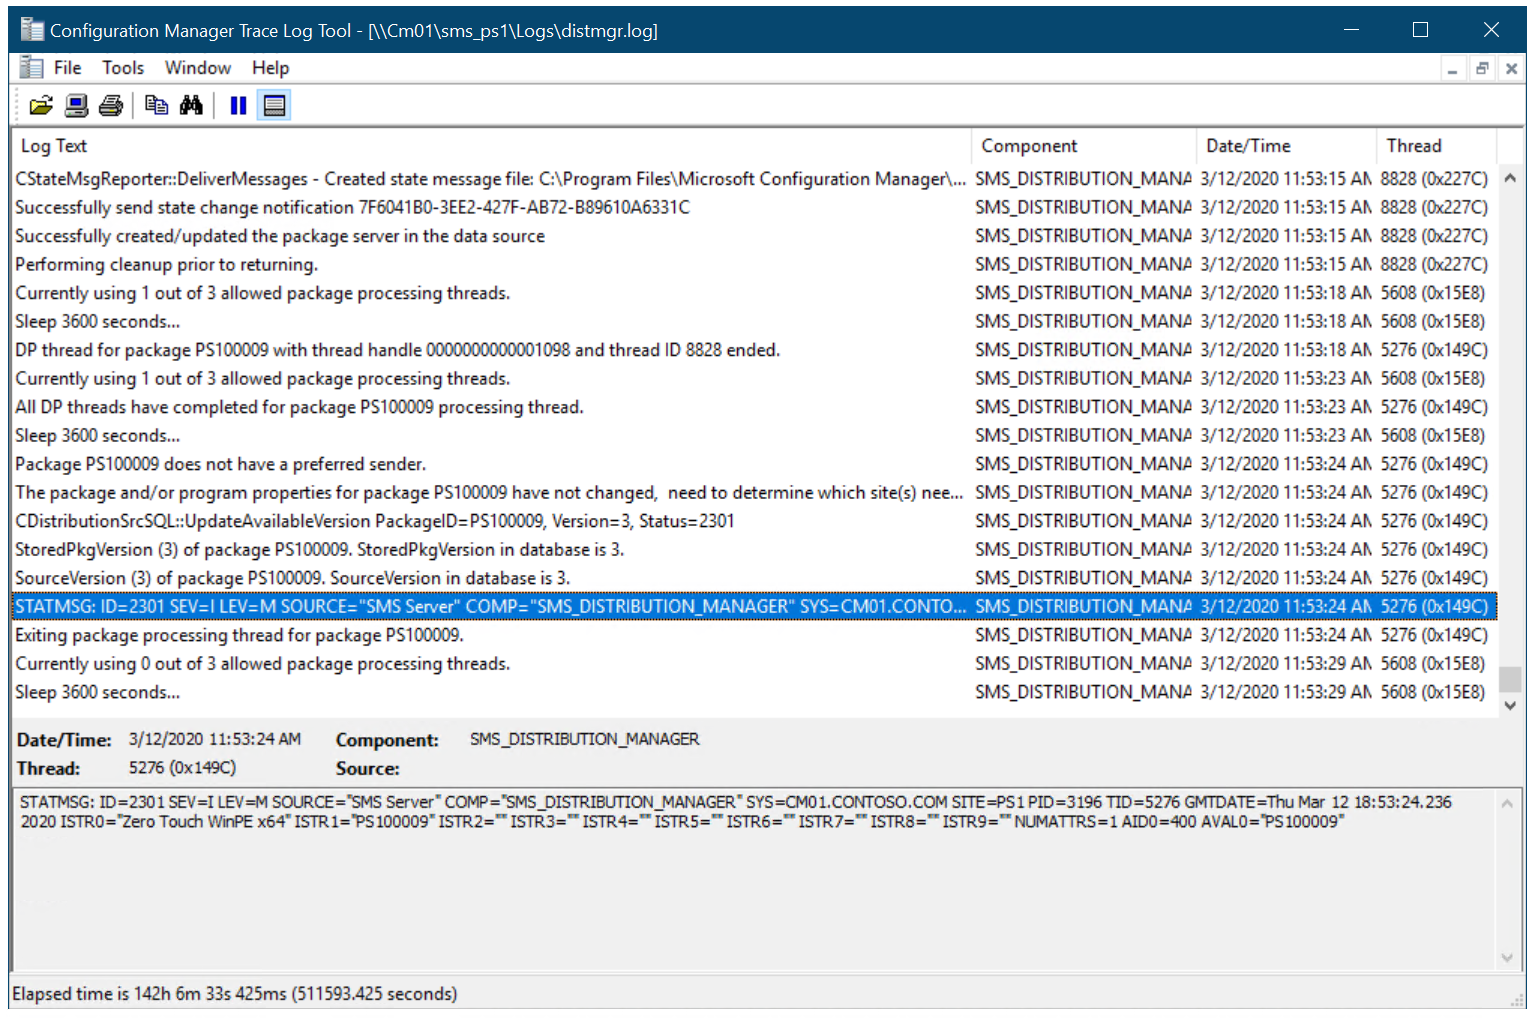Viewport: 1537px width, 1018px height.
Task: Print the log via the printer icon
Action: [x=111, y=105]
